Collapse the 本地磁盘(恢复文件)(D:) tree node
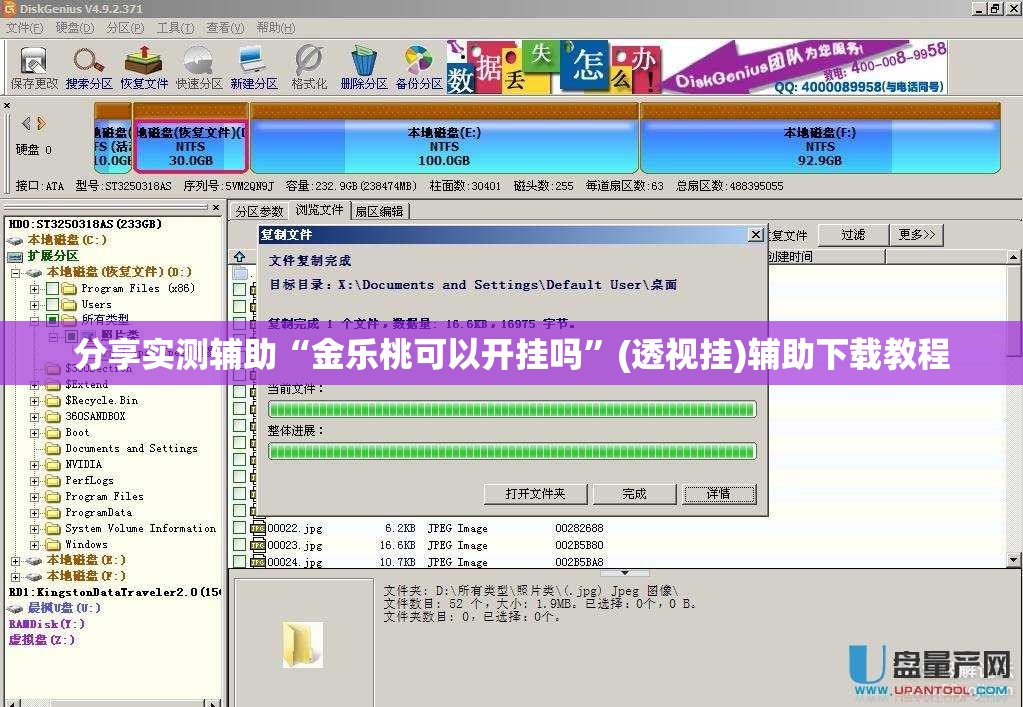The image size is (1023, 707). (x=16, y=273)
